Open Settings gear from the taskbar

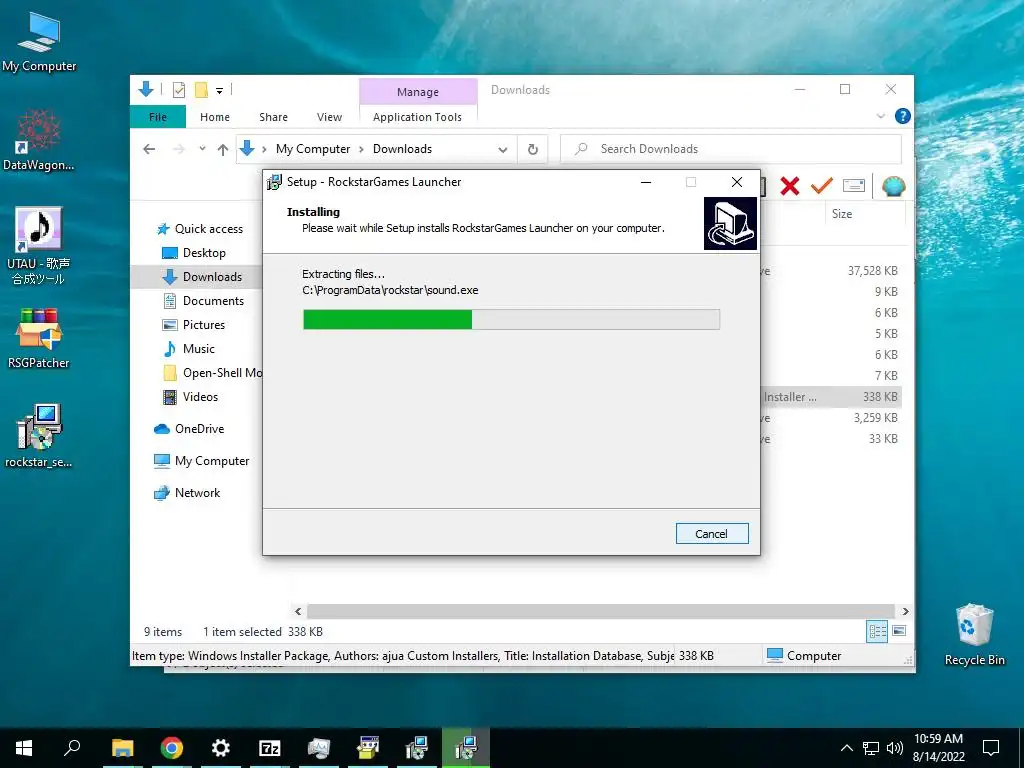pos(221,748)
